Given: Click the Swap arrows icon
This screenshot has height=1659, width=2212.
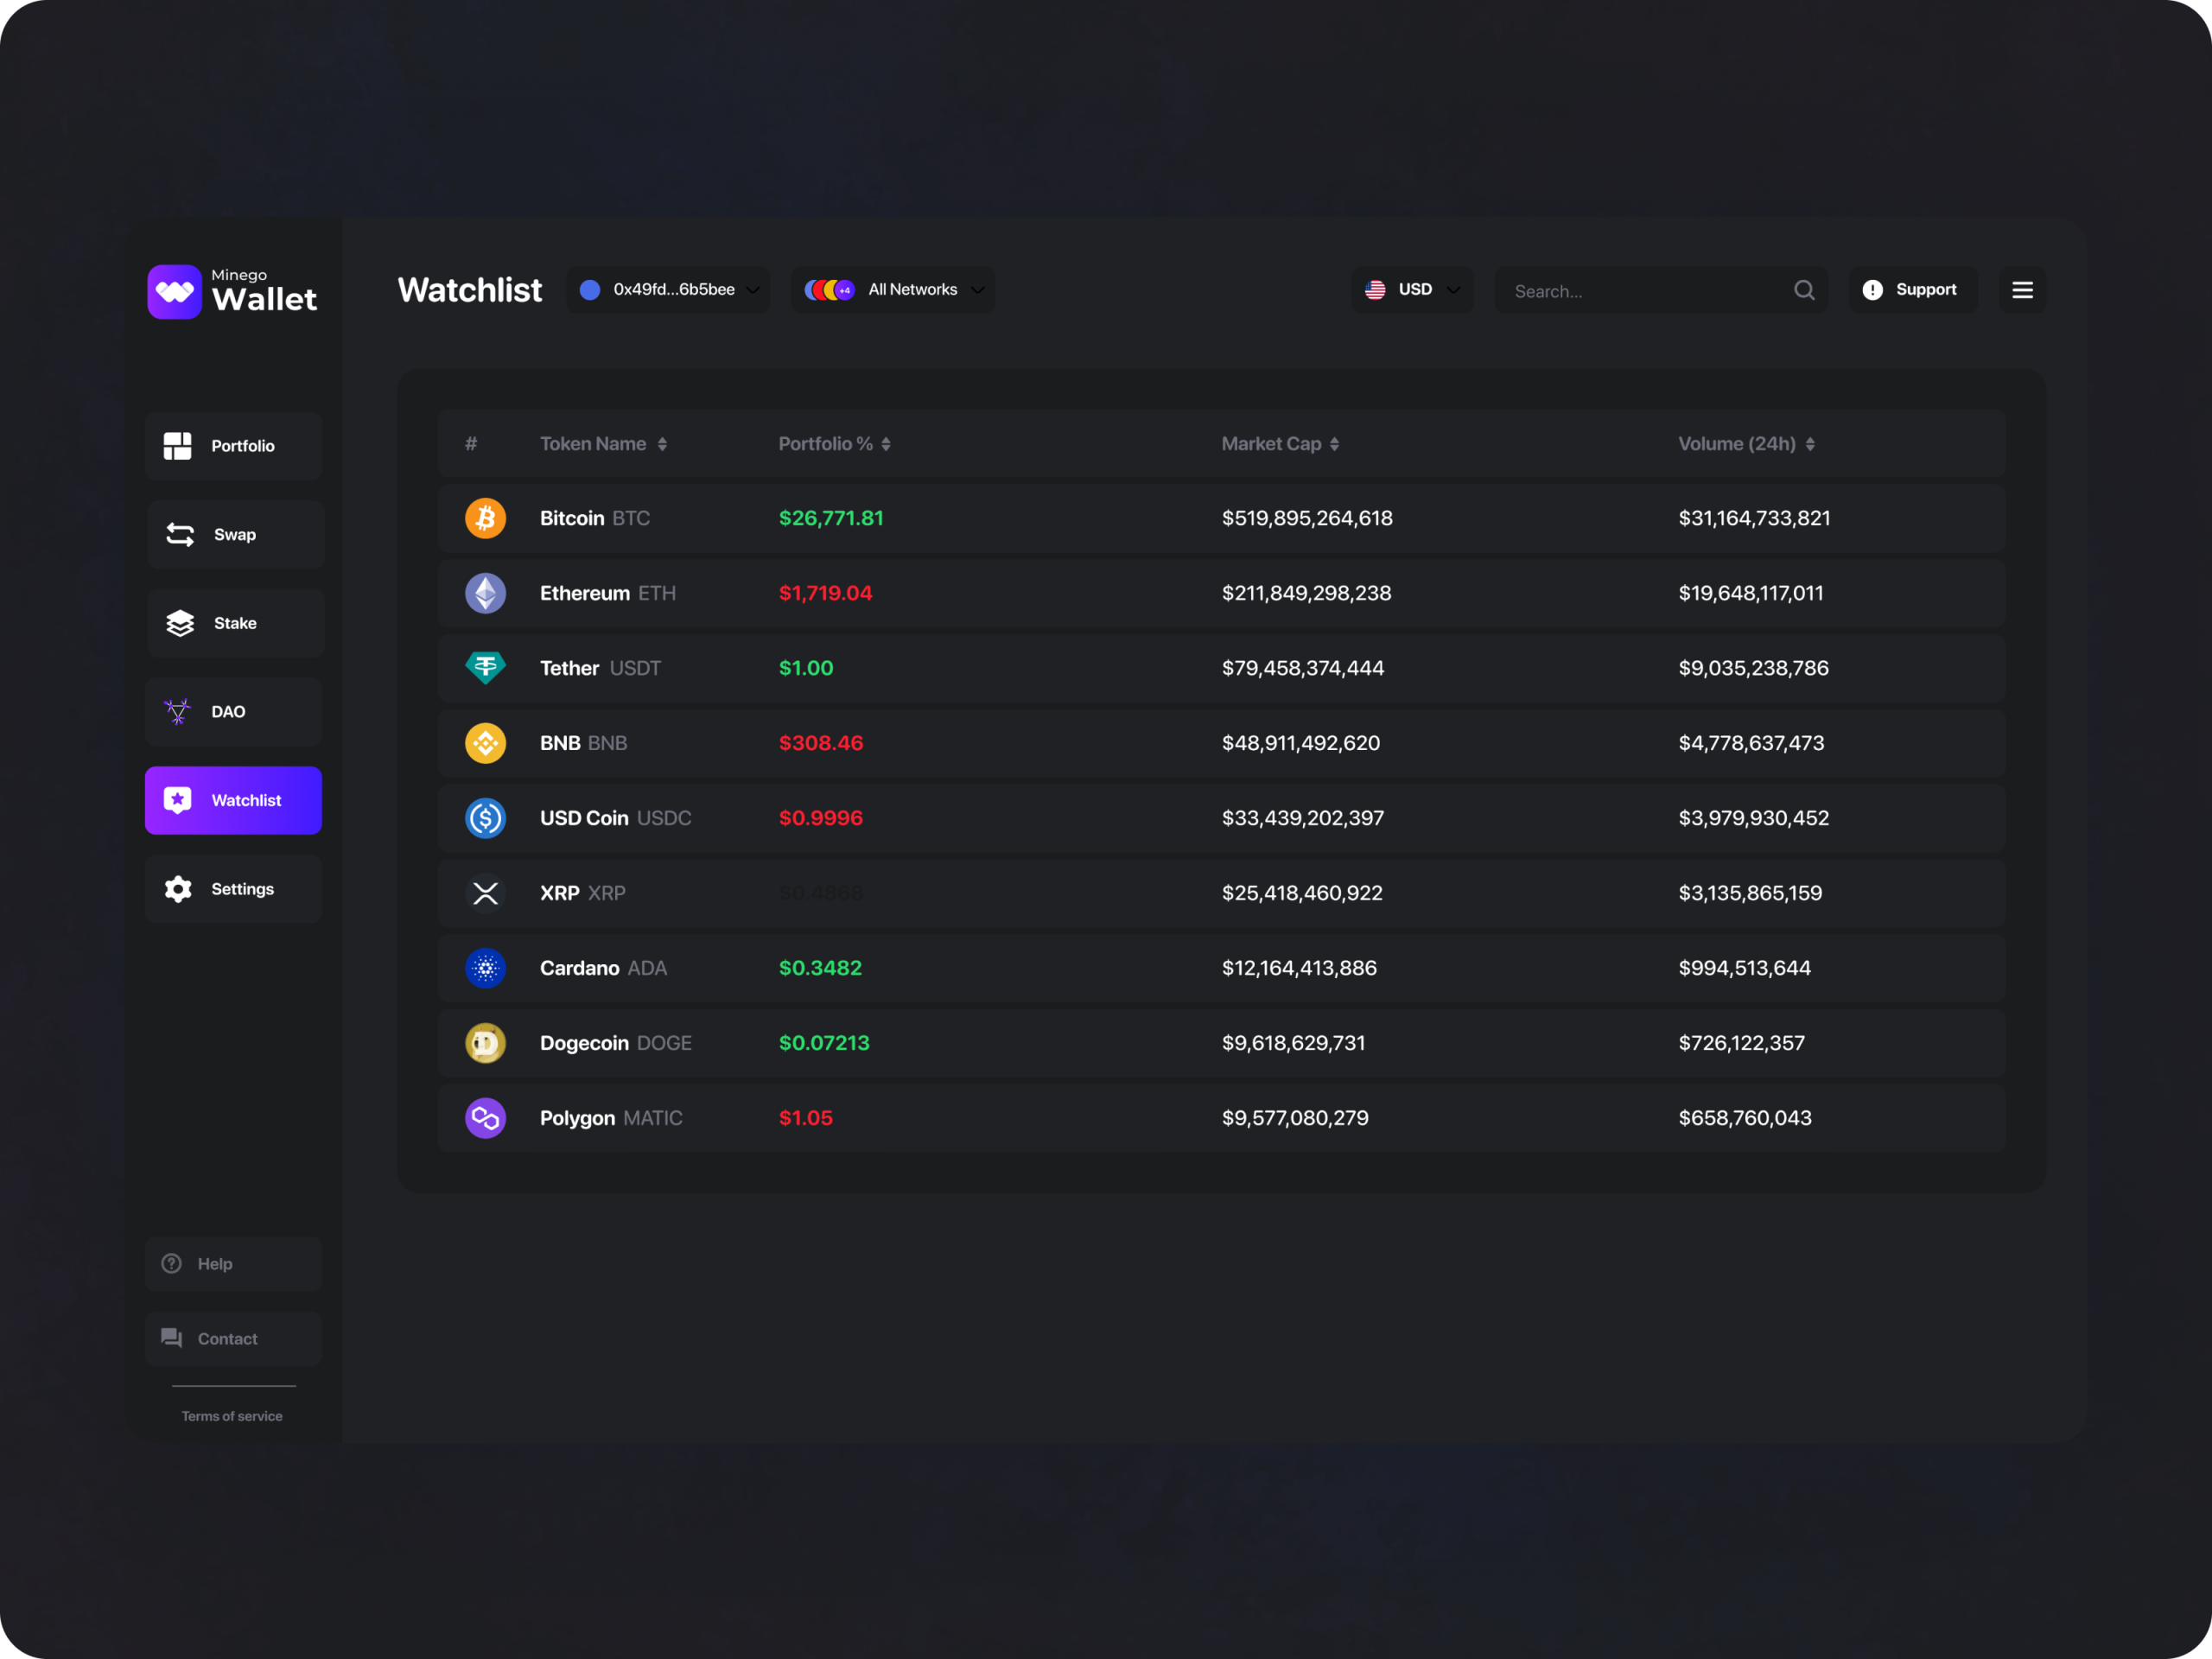Looking at the screenshot, I should (180, 535).
